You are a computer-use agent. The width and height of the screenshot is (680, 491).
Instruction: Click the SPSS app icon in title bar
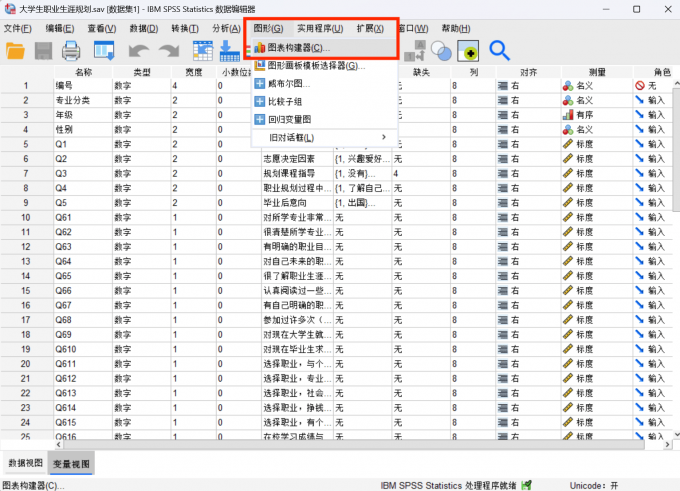point(10,9)
